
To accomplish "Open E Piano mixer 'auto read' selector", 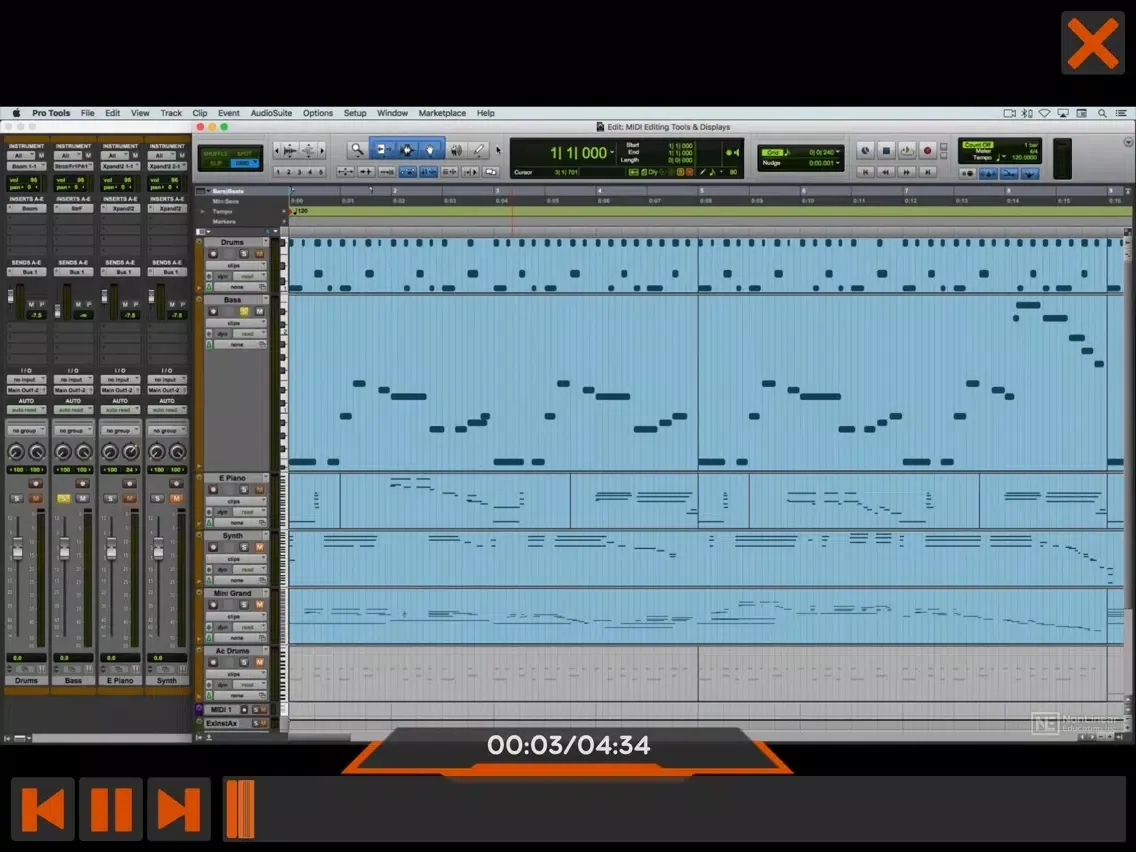I will coord(120,410).
